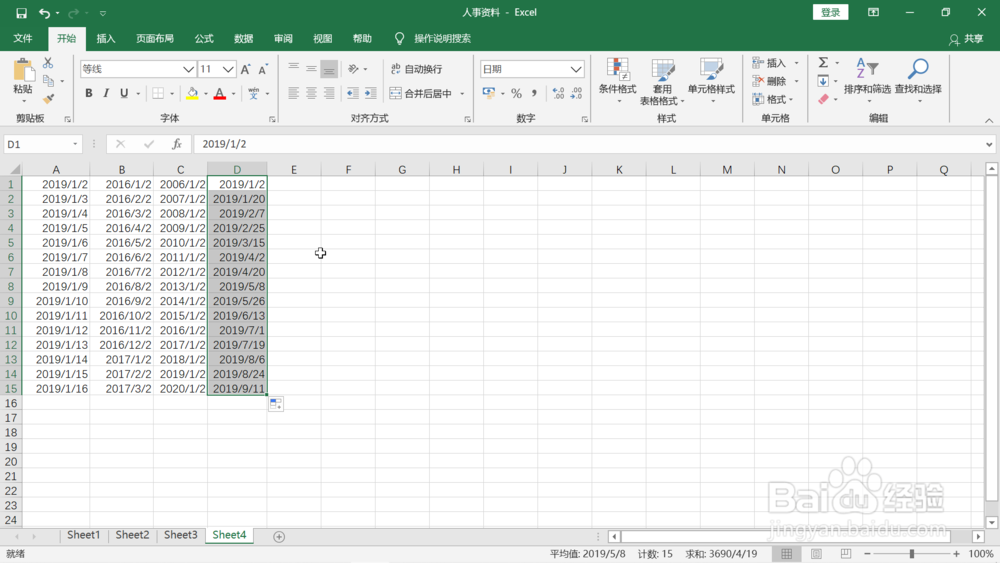Expand the Name Box dropdown
The image size is (1000, 563).
(75, 144)
